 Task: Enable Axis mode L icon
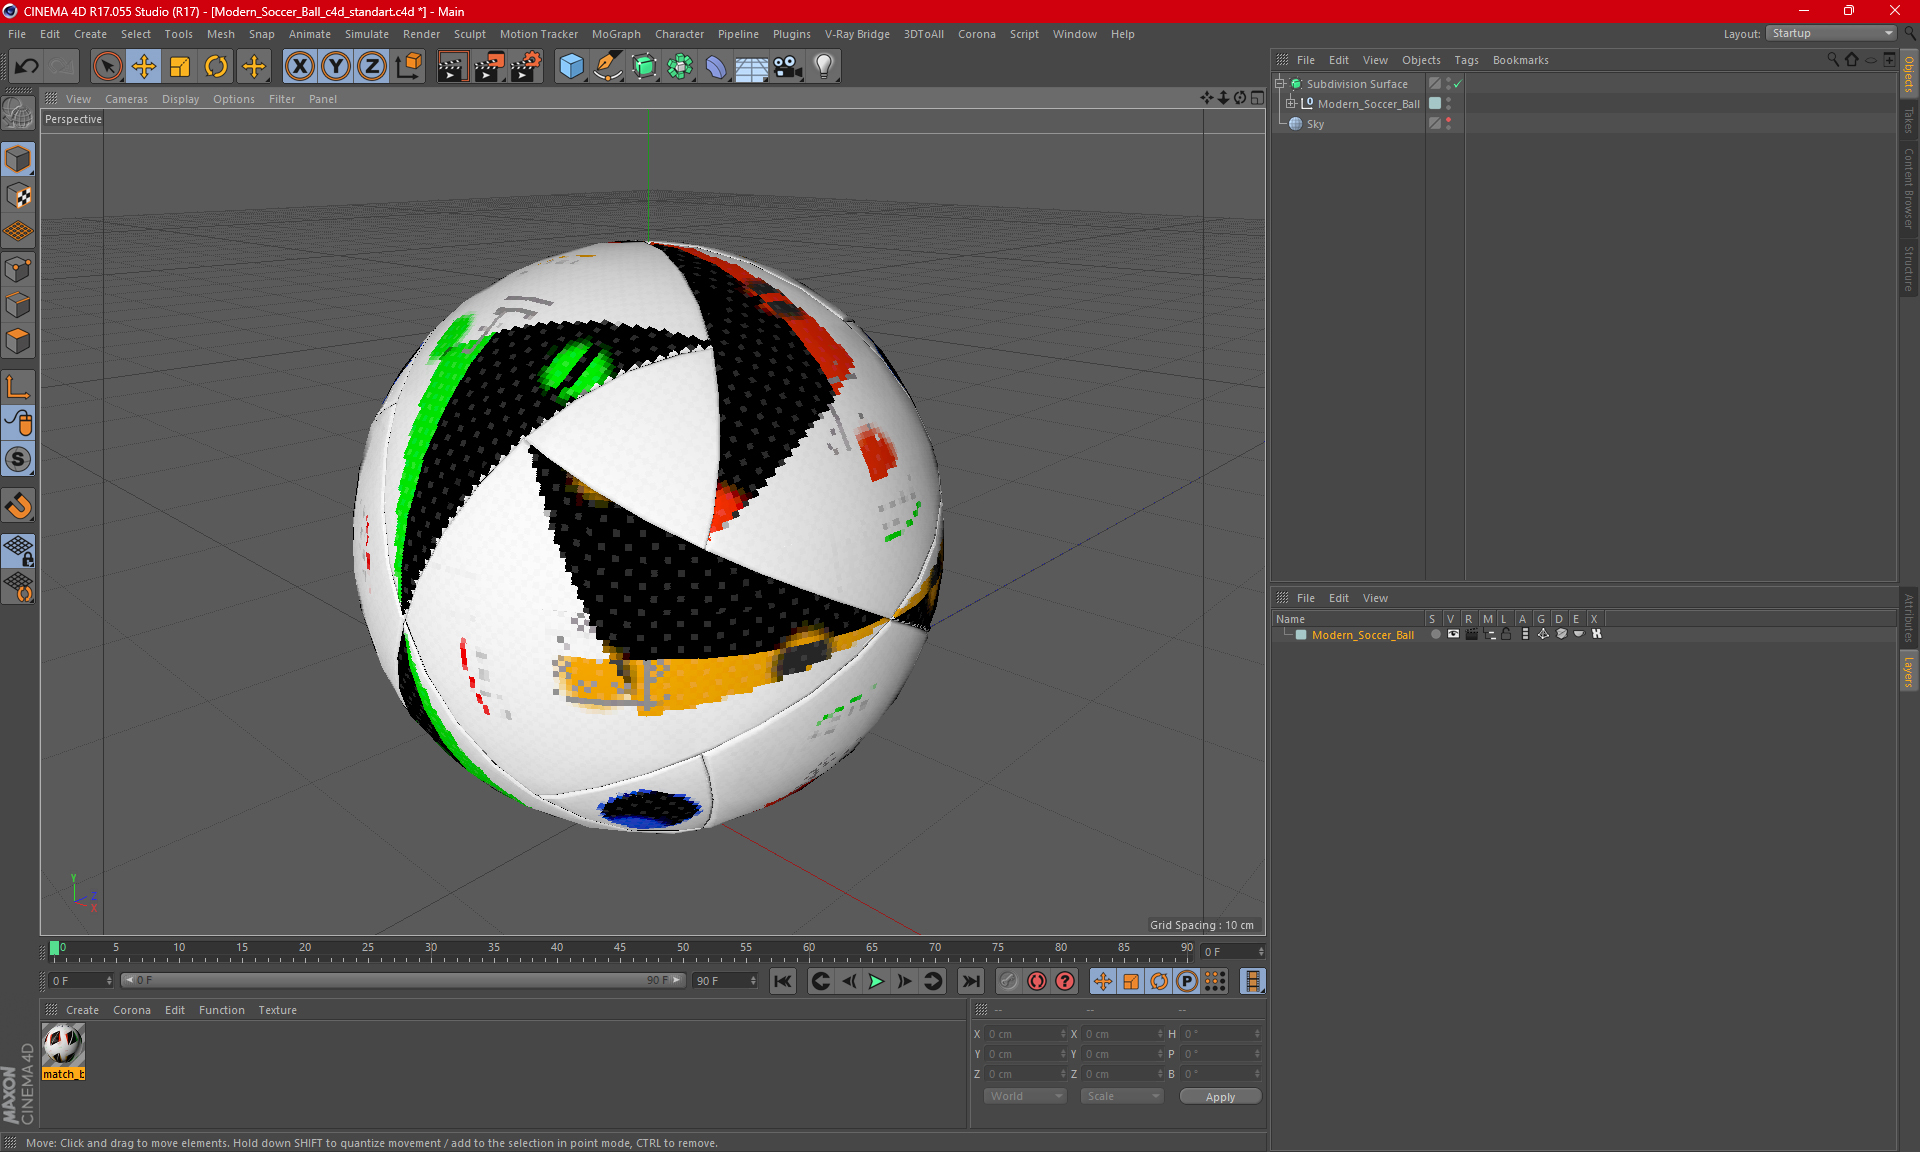(x=18, y=387)
